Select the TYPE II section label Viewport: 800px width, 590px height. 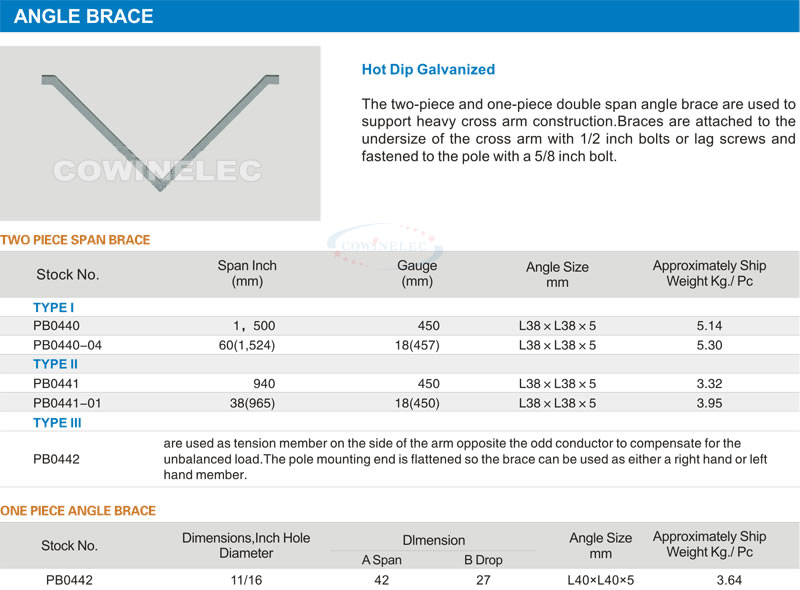point(56,364)
